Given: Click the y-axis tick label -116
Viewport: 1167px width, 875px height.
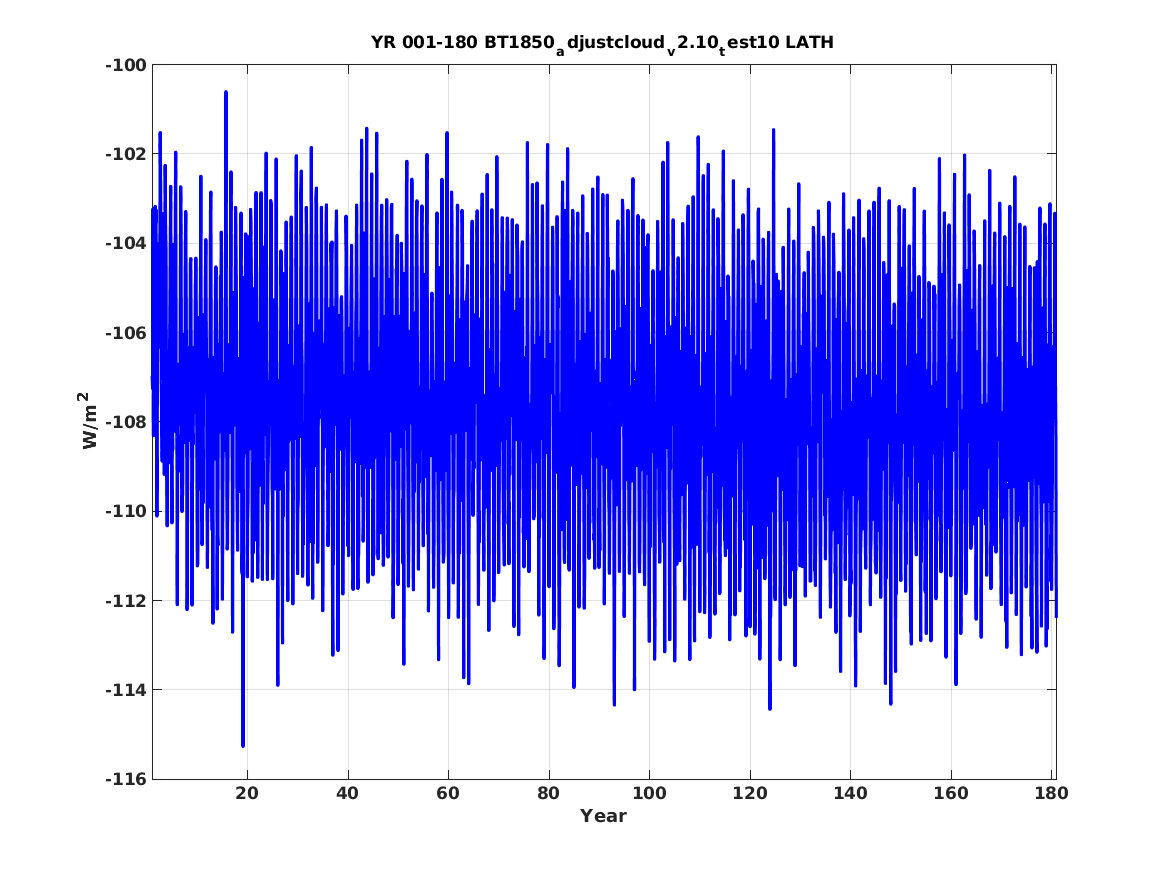Looking at the screenshot, I should pyautogui.click(x=126, y=779).
